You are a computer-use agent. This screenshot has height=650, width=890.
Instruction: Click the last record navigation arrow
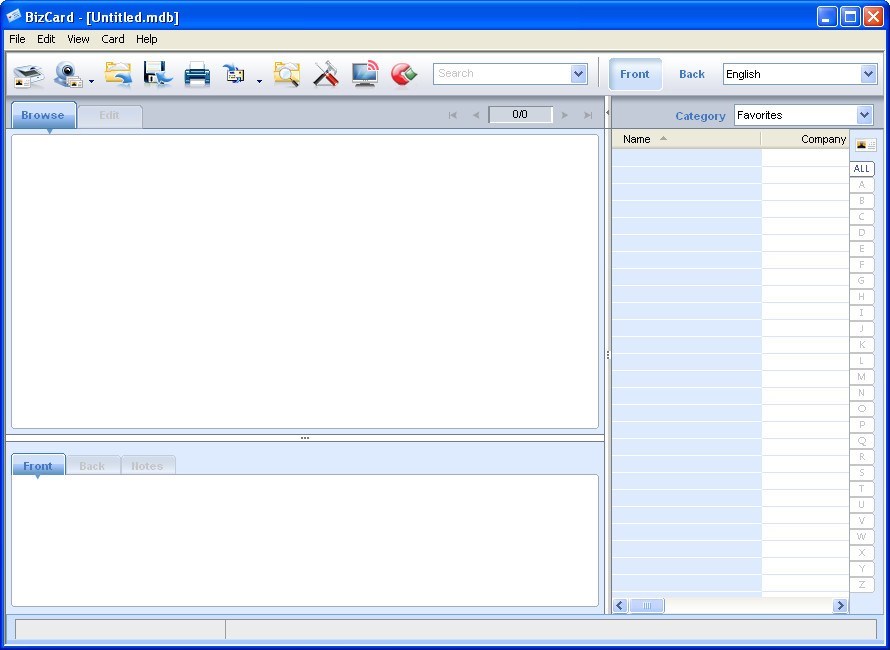pos(588,114)
